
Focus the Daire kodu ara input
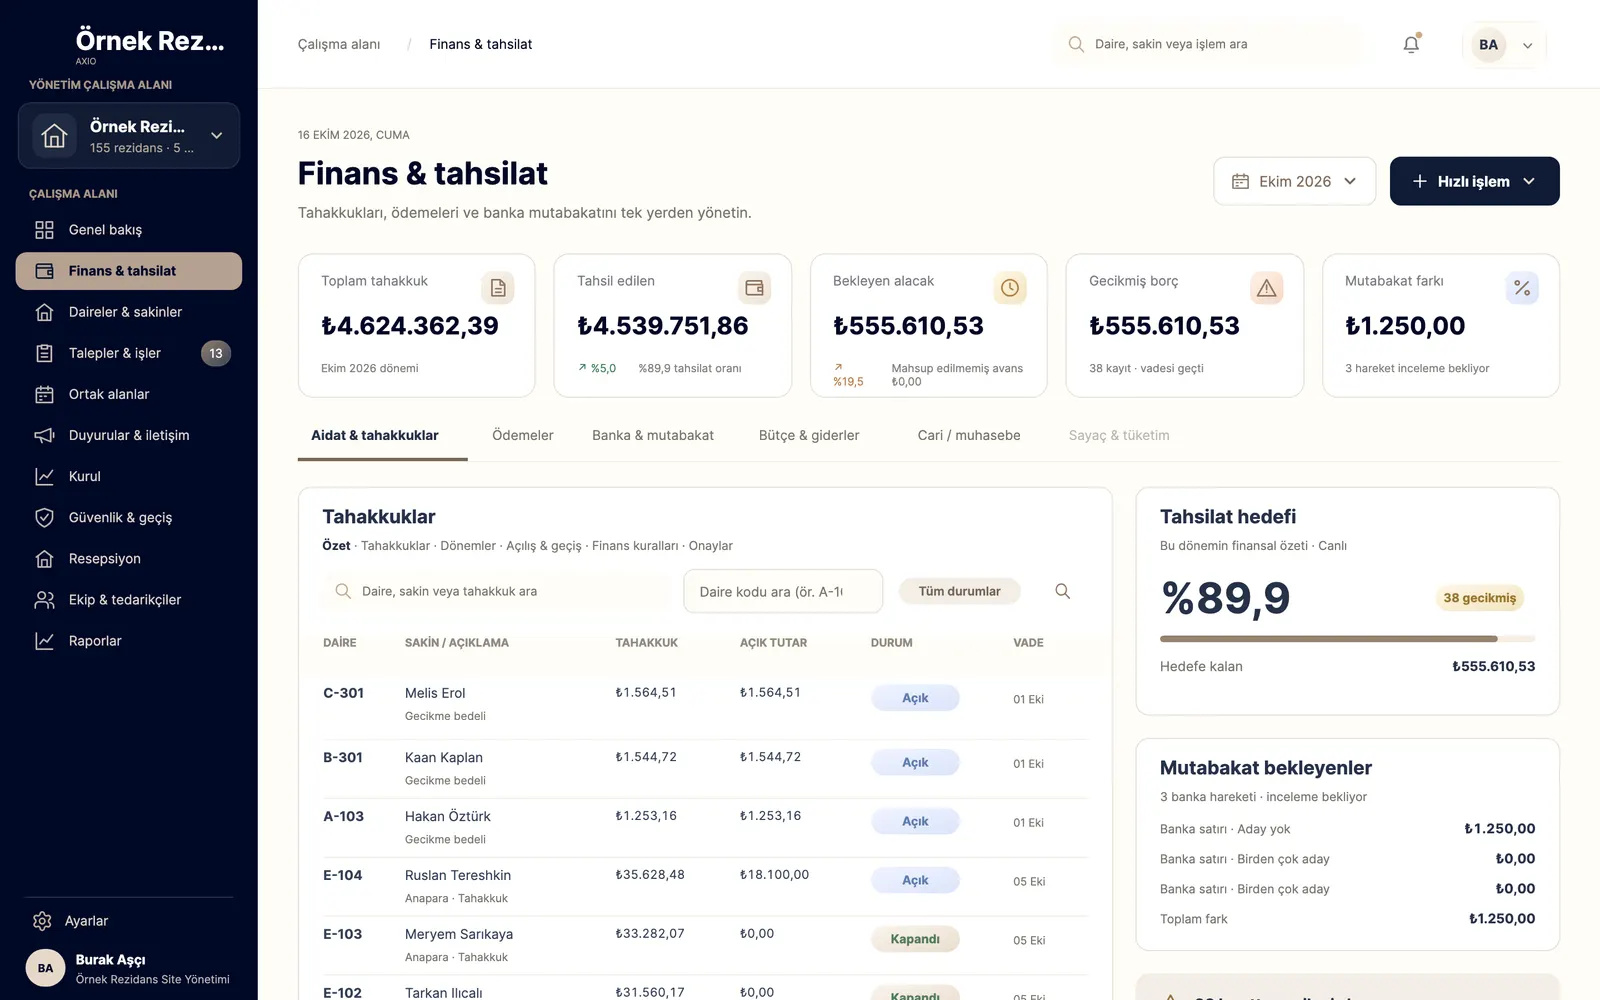(x=783, y=591)
